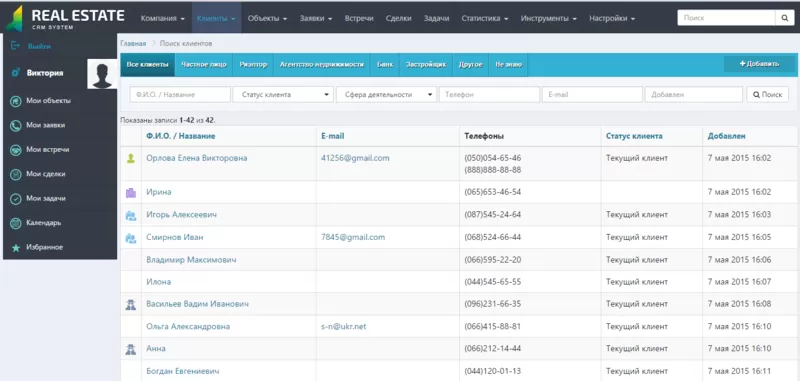
Task: Open the Сфера деятельности filter dropdown
Action: [386, 94]
